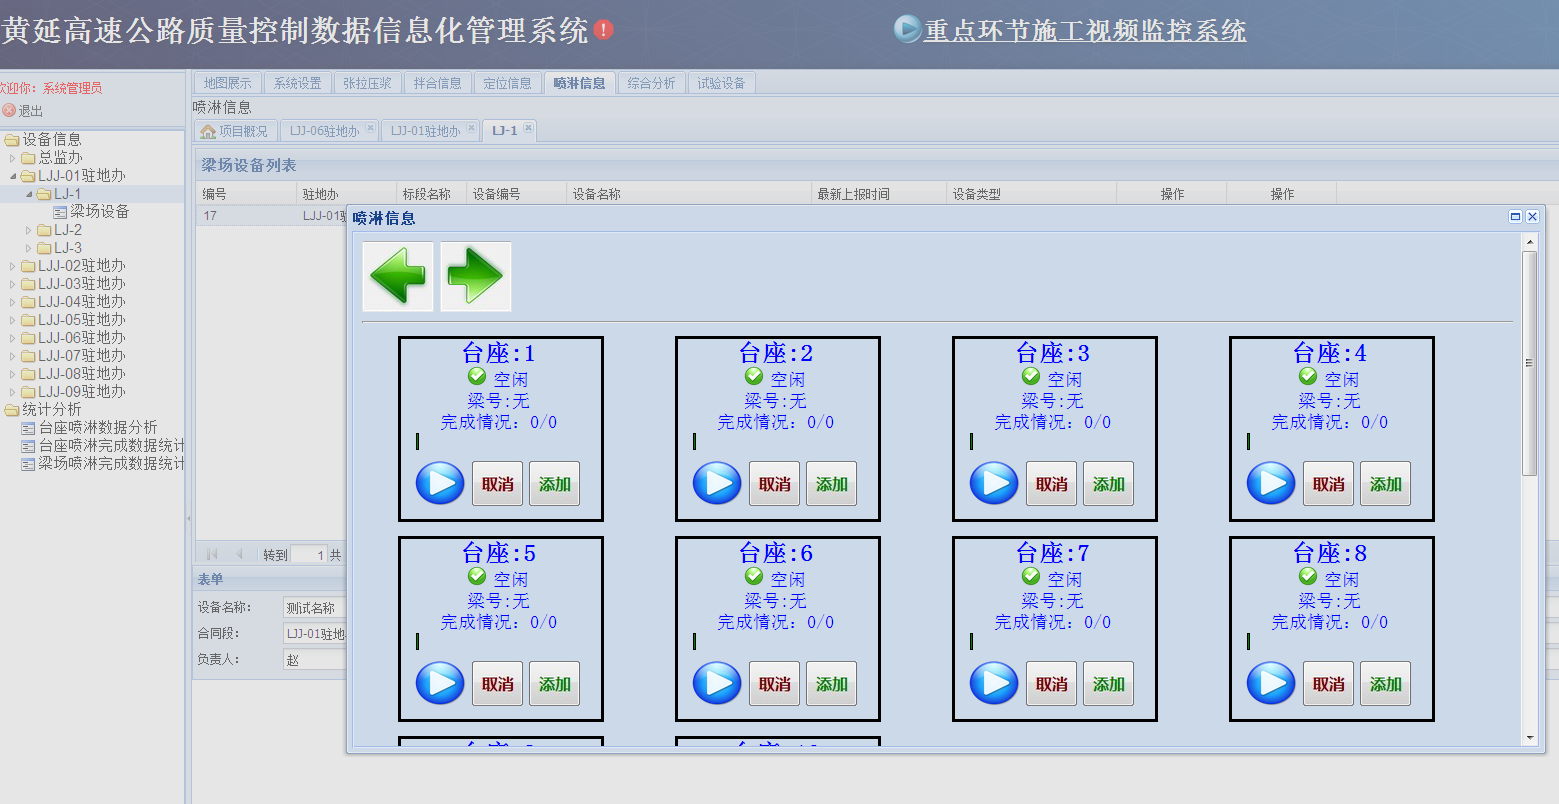Click the green right arrow (next) icon
This screenshot has height=804, width=1559.
click(476, 276)
